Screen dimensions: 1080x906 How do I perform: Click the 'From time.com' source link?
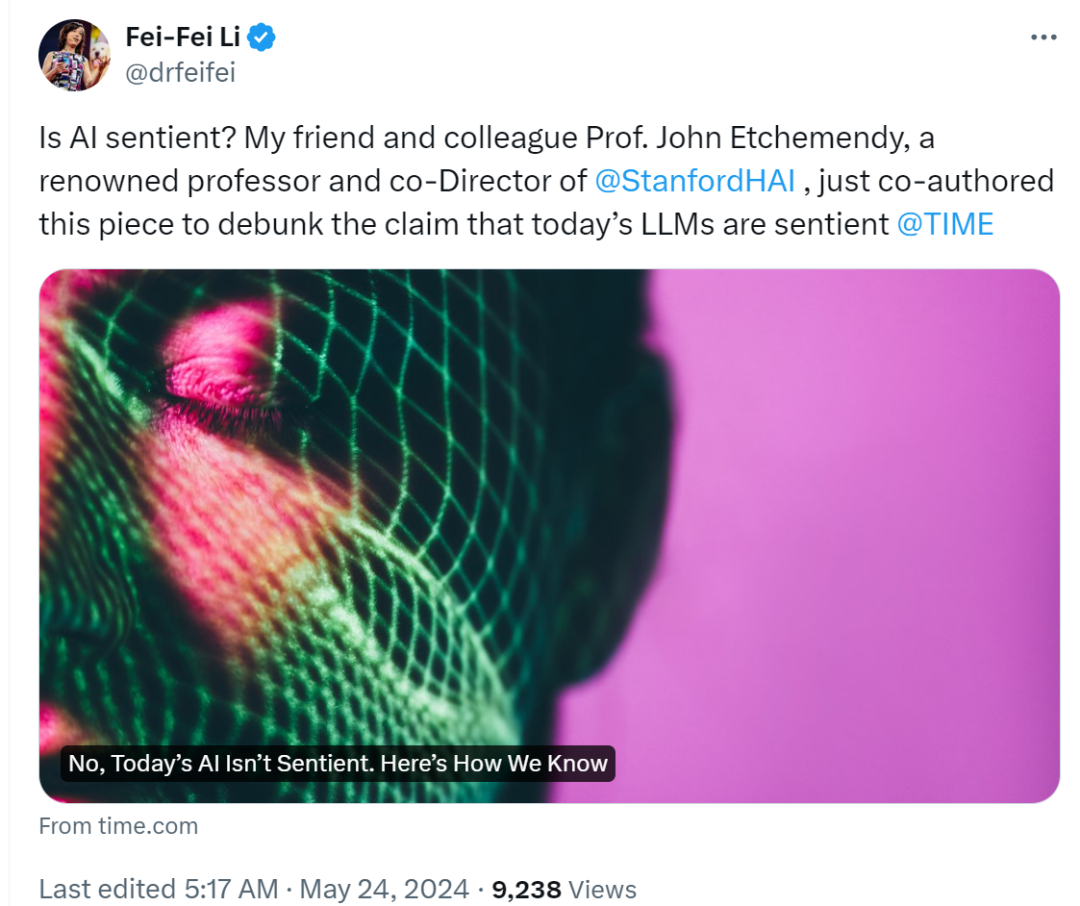pos(118,826)
